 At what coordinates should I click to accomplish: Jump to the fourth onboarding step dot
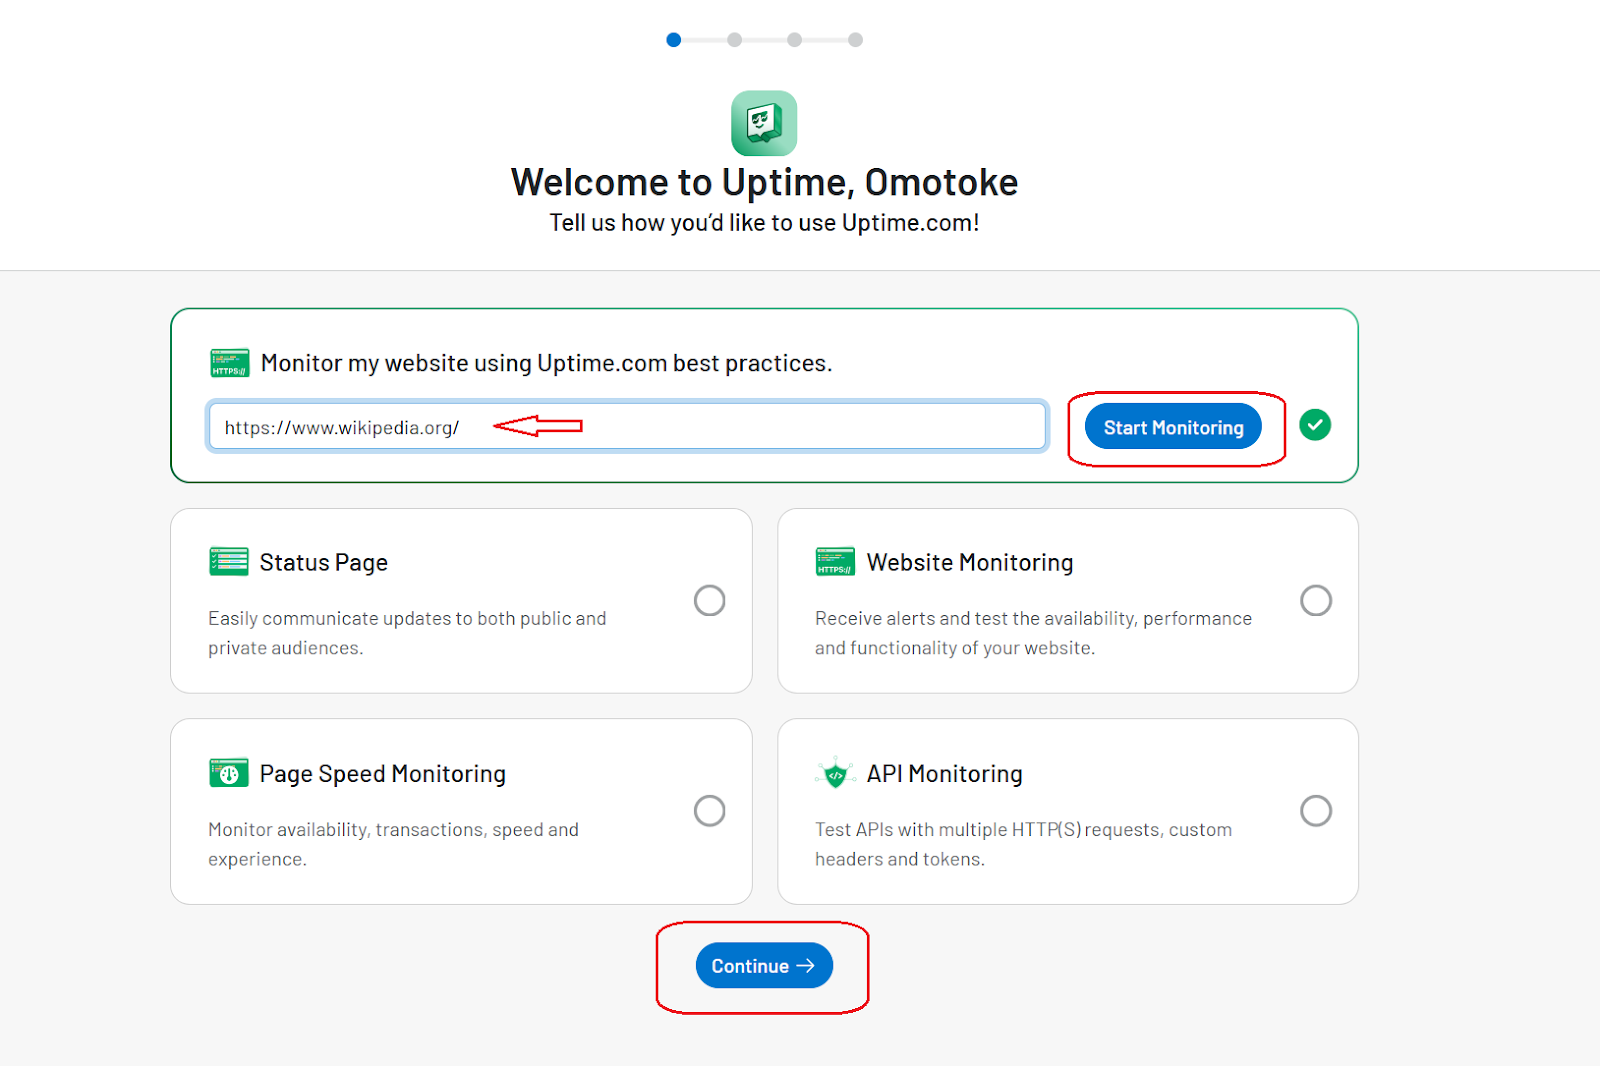(855, 40)
